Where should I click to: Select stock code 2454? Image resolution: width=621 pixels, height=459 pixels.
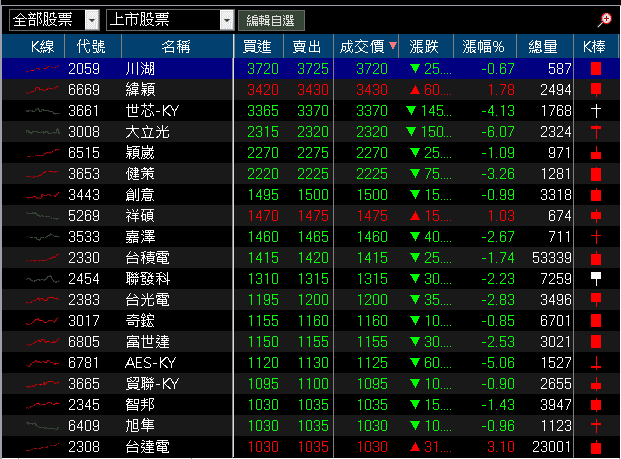click(84, 279)
